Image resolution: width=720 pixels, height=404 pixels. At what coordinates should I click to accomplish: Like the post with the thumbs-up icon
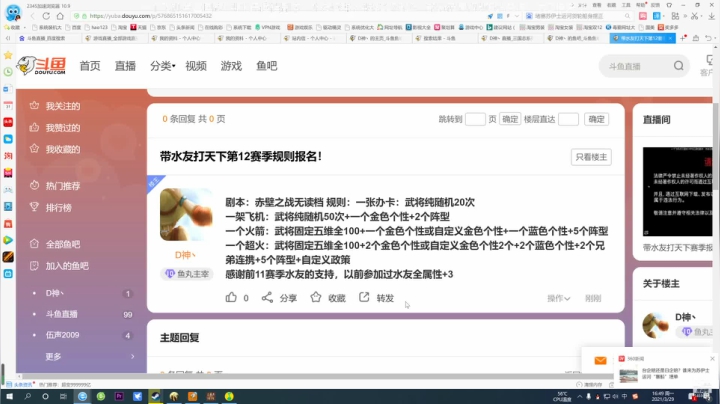(x=231, y=297)
